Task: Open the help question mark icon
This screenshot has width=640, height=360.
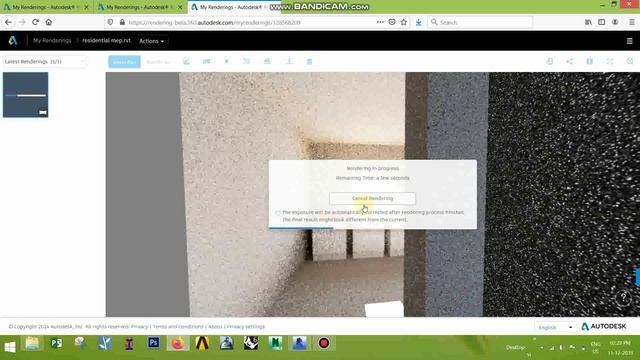Action: pyautogui.click(x=623, y=298)
